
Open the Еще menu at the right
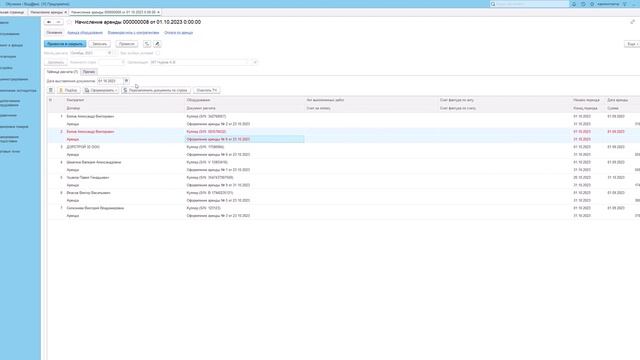632,44
